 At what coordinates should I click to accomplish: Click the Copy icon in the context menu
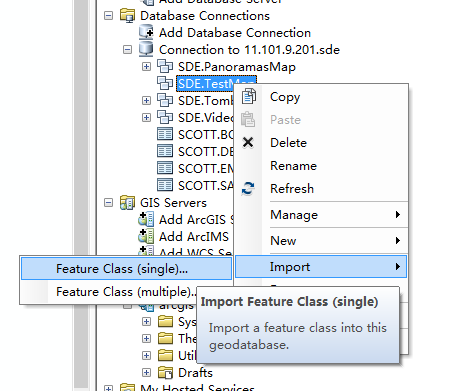(249, 96)
